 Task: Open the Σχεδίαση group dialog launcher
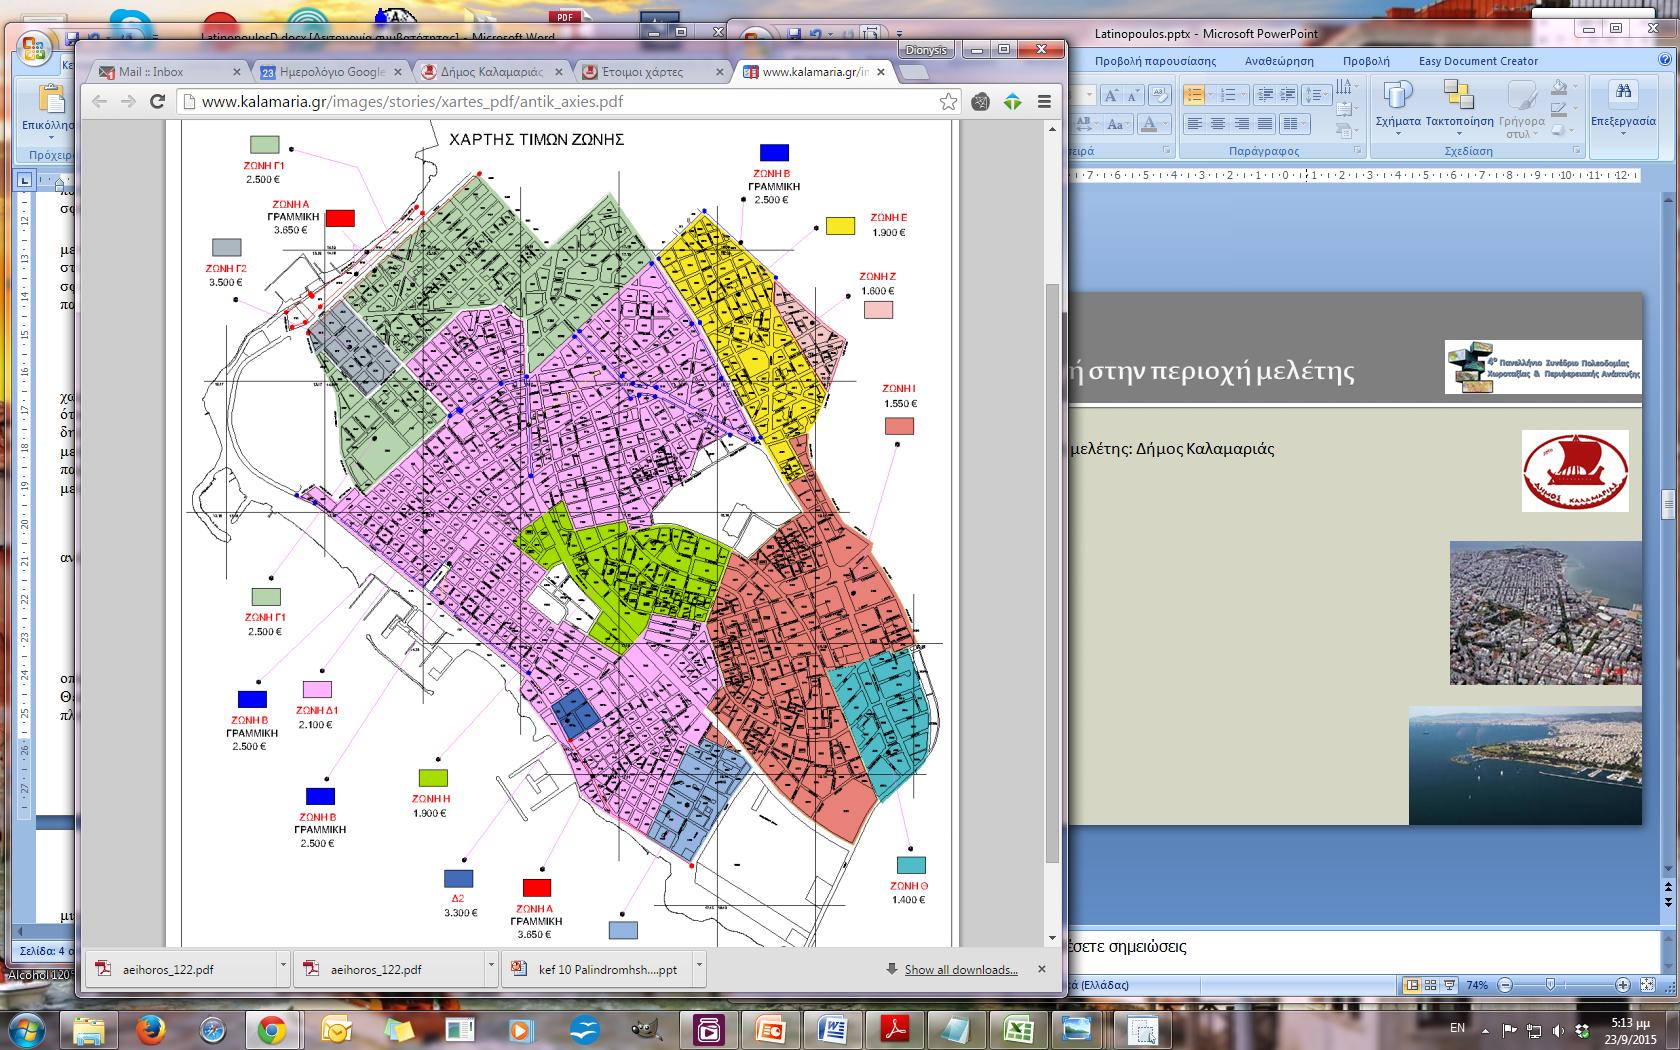[x=1576, y=150]
